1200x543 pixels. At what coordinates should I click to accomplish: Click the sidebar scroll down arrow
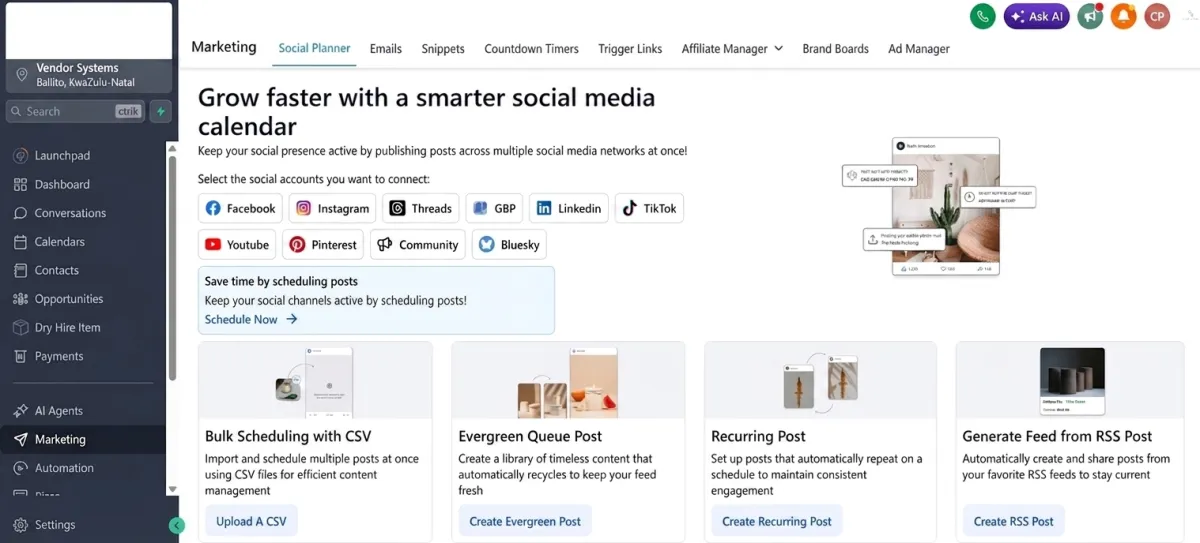pyautogui.click(x=172, y=489)
